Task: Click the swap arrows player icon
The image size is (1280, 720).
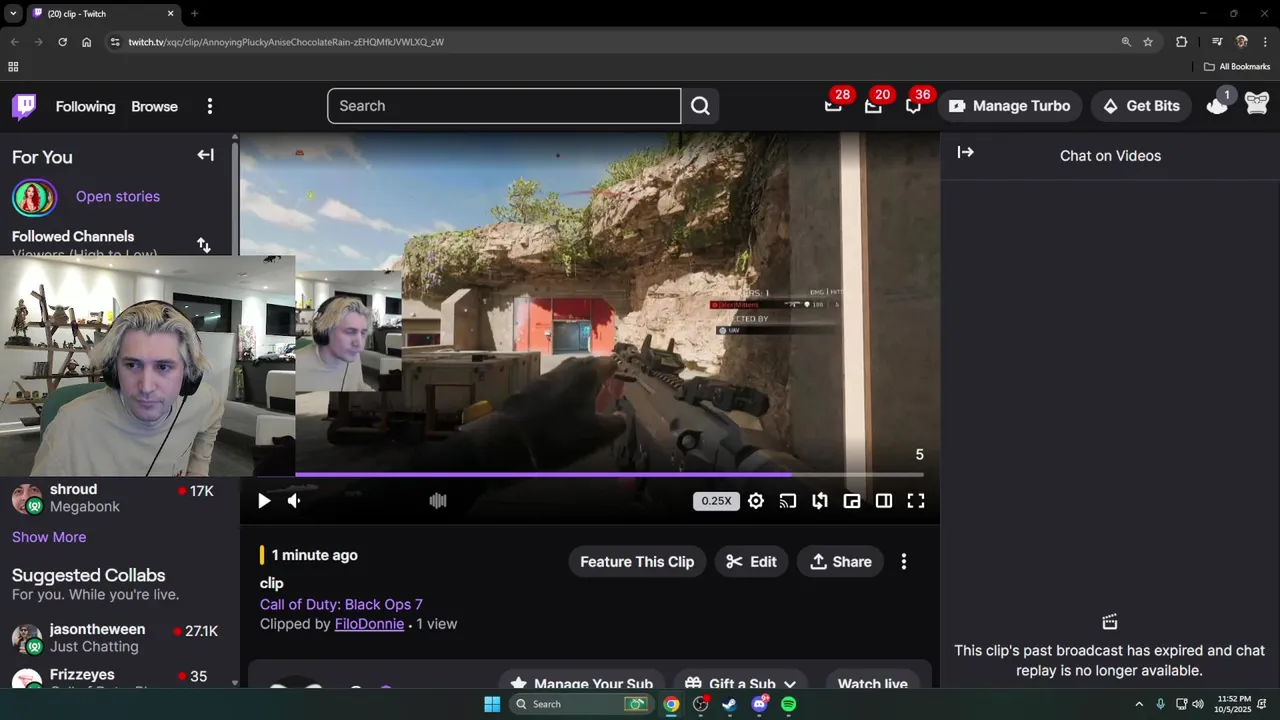Action: pyautogui.click(x=820, y=501)
